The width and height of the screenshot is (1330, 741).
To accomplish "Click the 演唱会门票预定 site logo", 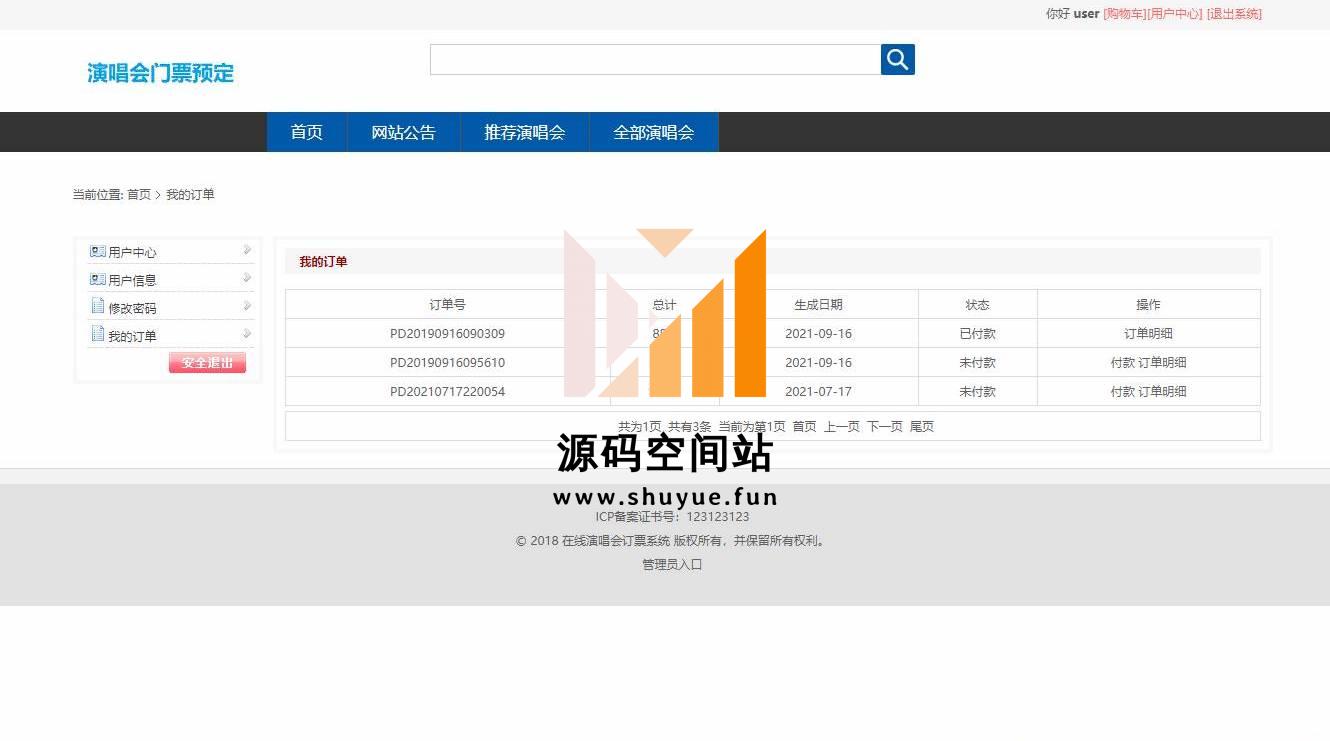I will (160, 73).
